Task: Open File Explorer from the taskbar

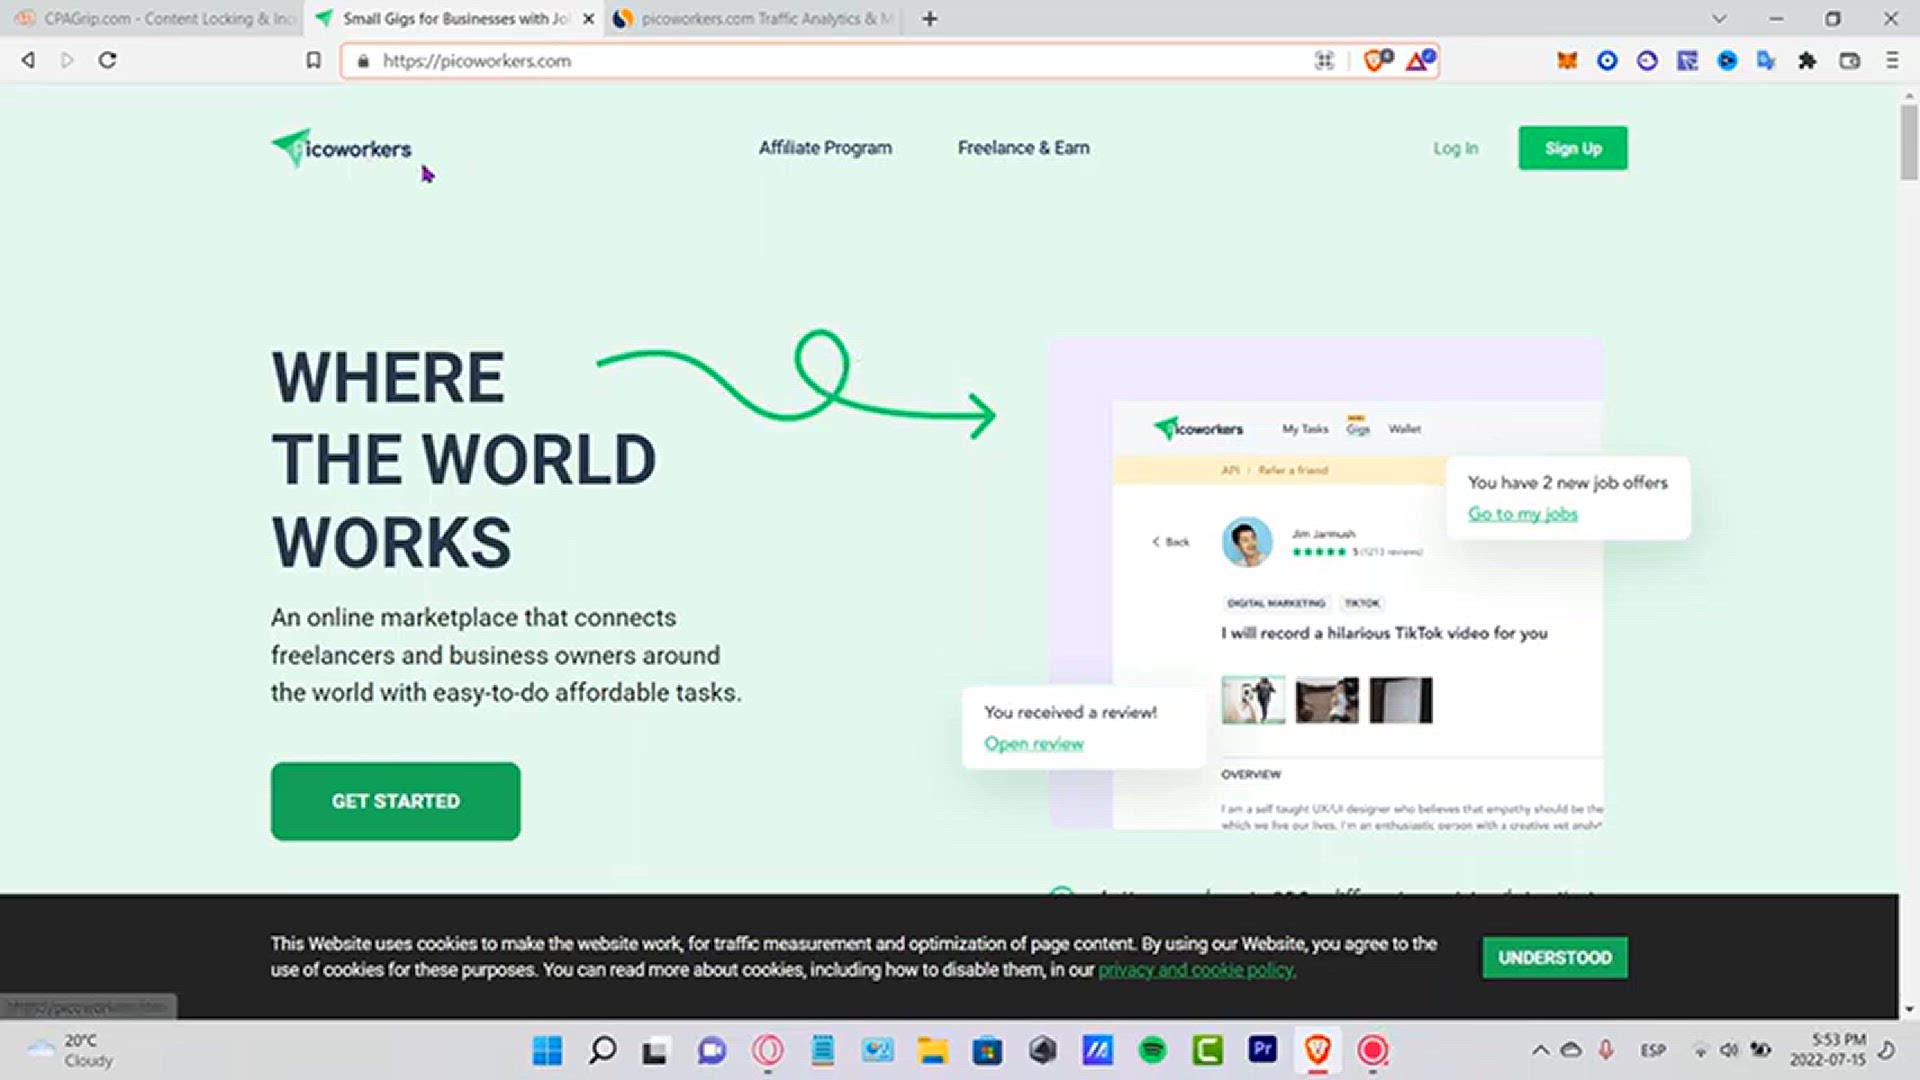Action: coord(932,1050)
